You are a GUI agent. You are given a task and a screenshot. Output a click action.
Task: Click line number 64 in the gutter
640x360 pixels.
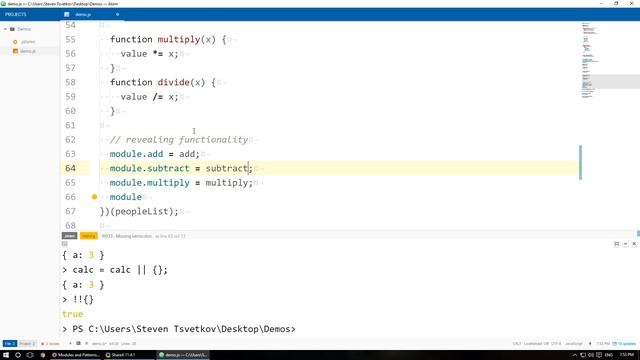coord(70,168)
